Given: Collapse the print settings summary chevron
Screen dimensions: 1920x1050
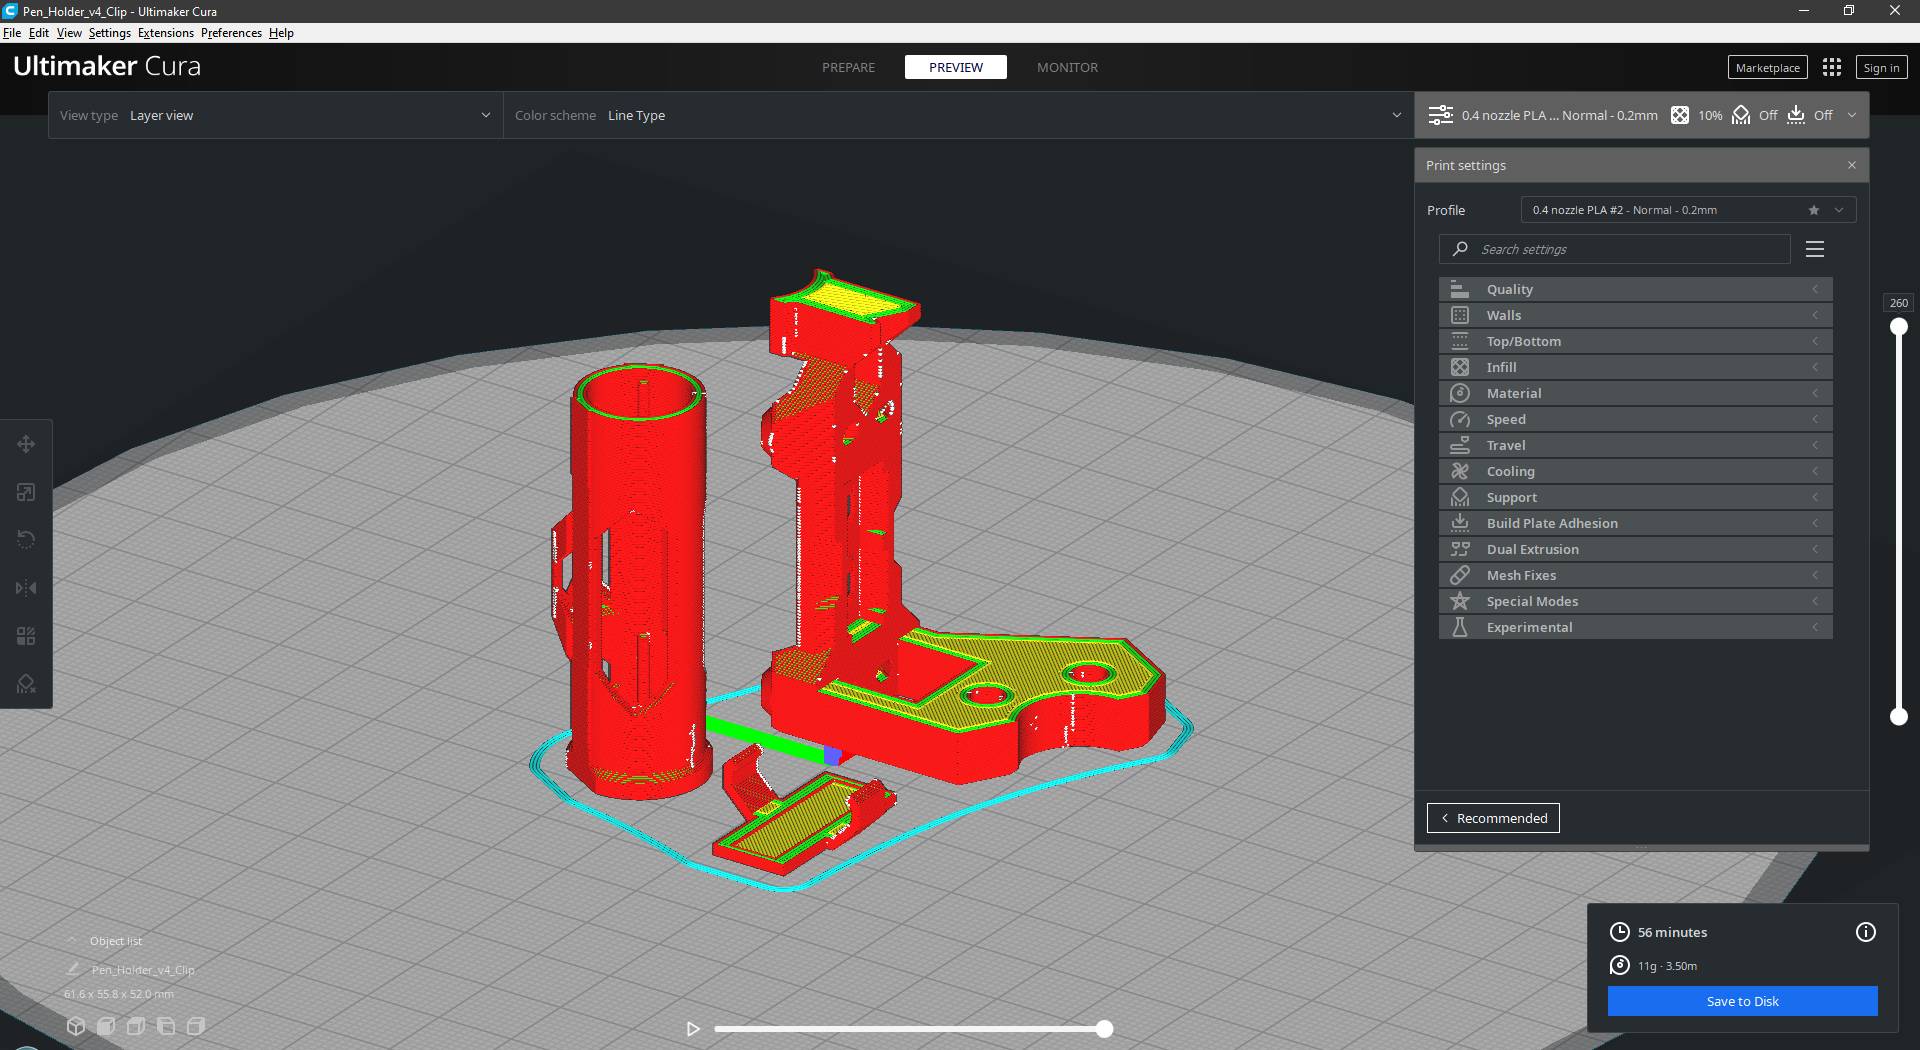Looking at the screenshot, I should (x=1852, y=115).
